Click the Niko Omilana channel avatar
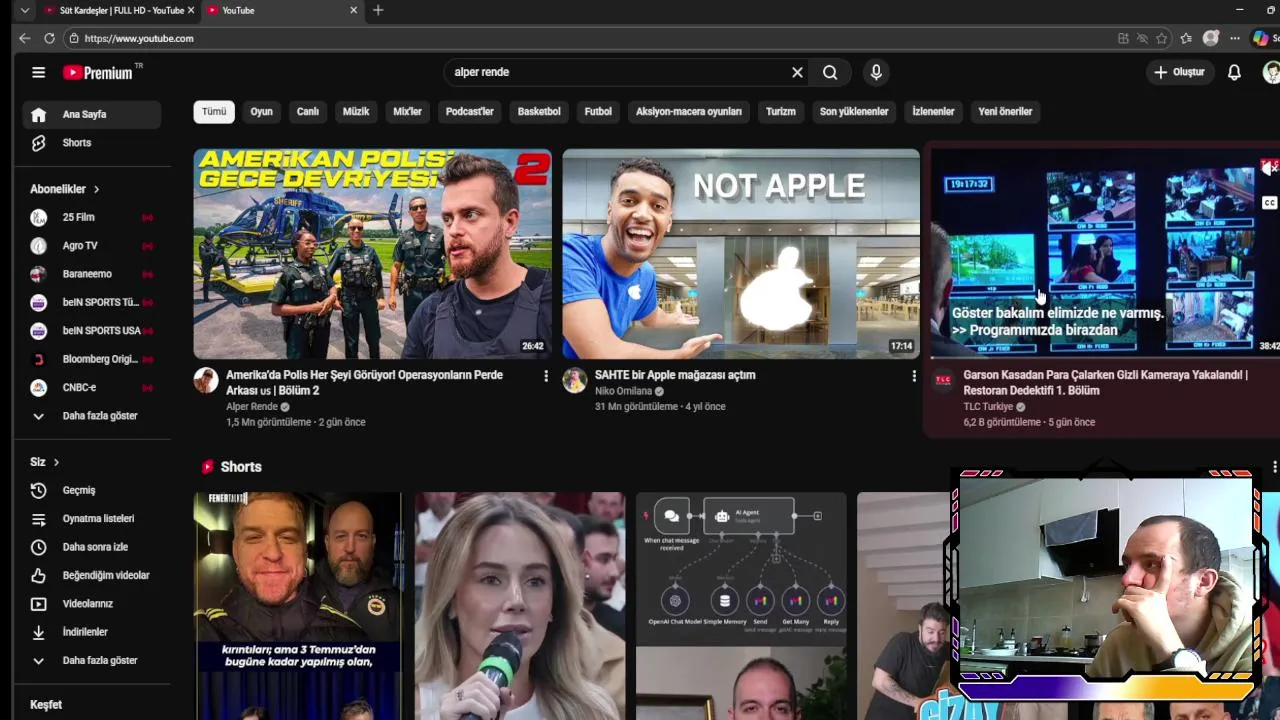This screenshot has width=1280, height=720. tap(574, 380)
